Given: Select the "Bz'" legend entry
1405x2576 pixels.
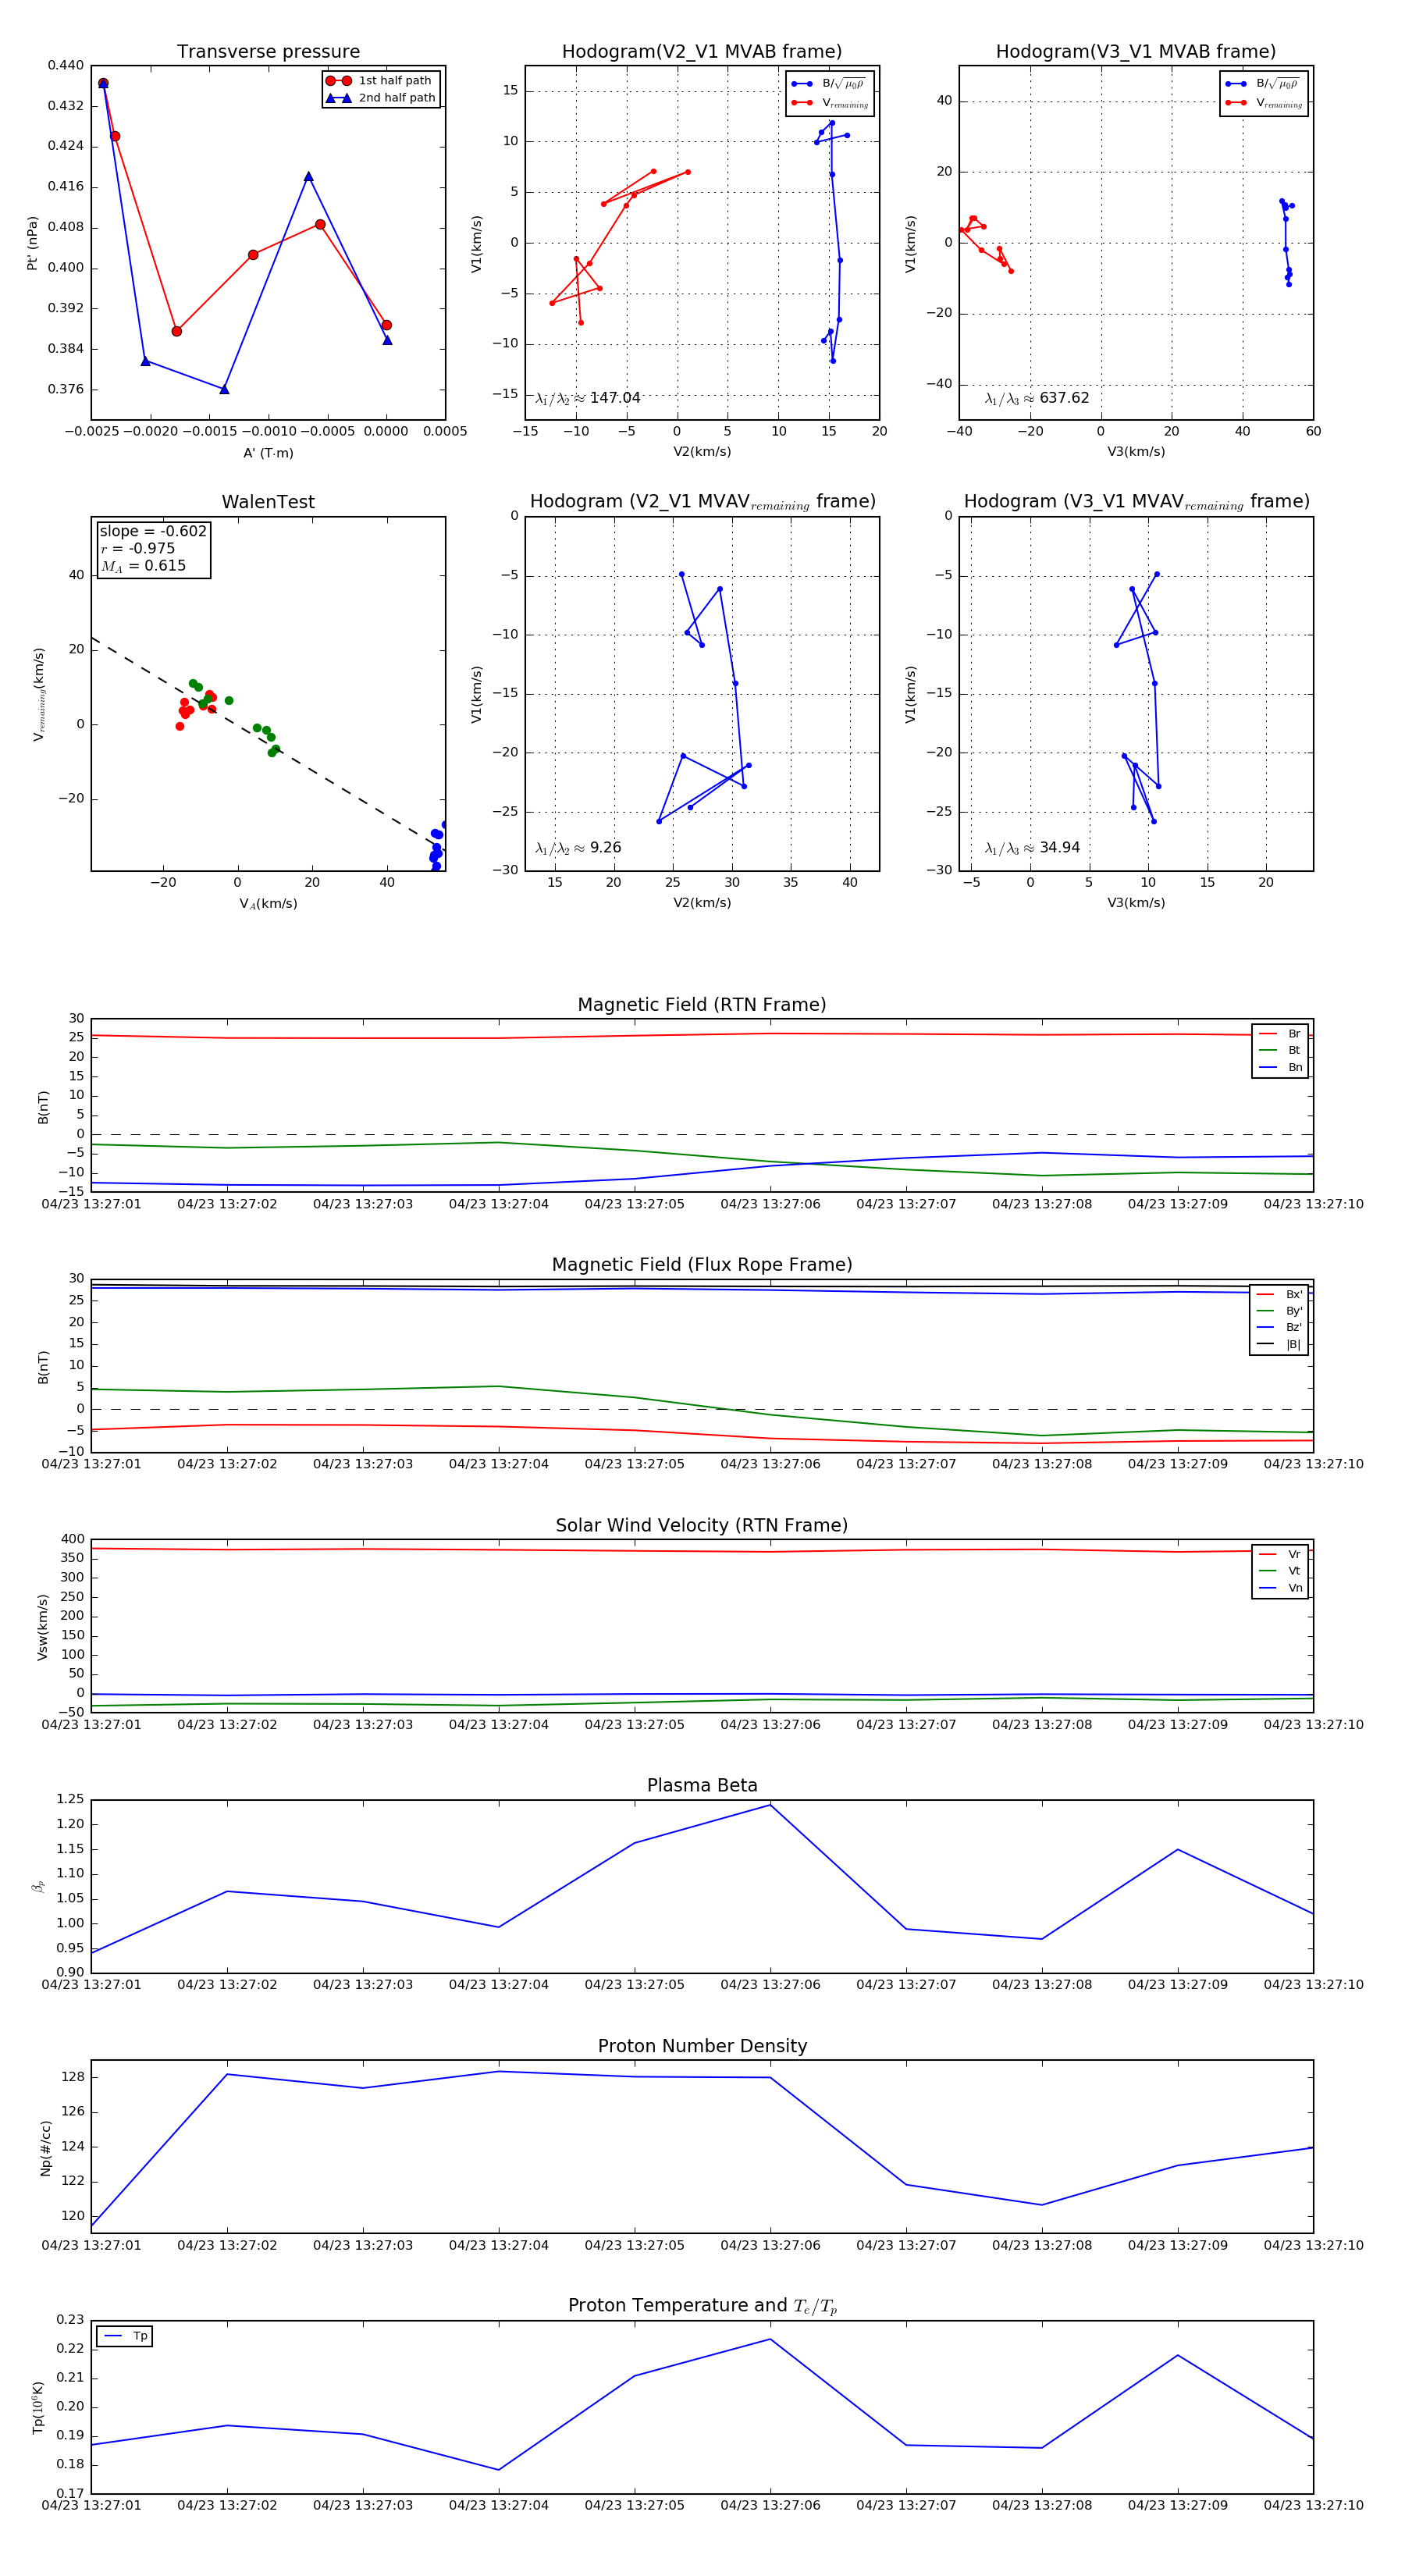Looking at the screenshot, I should tap(1279, 1327).
